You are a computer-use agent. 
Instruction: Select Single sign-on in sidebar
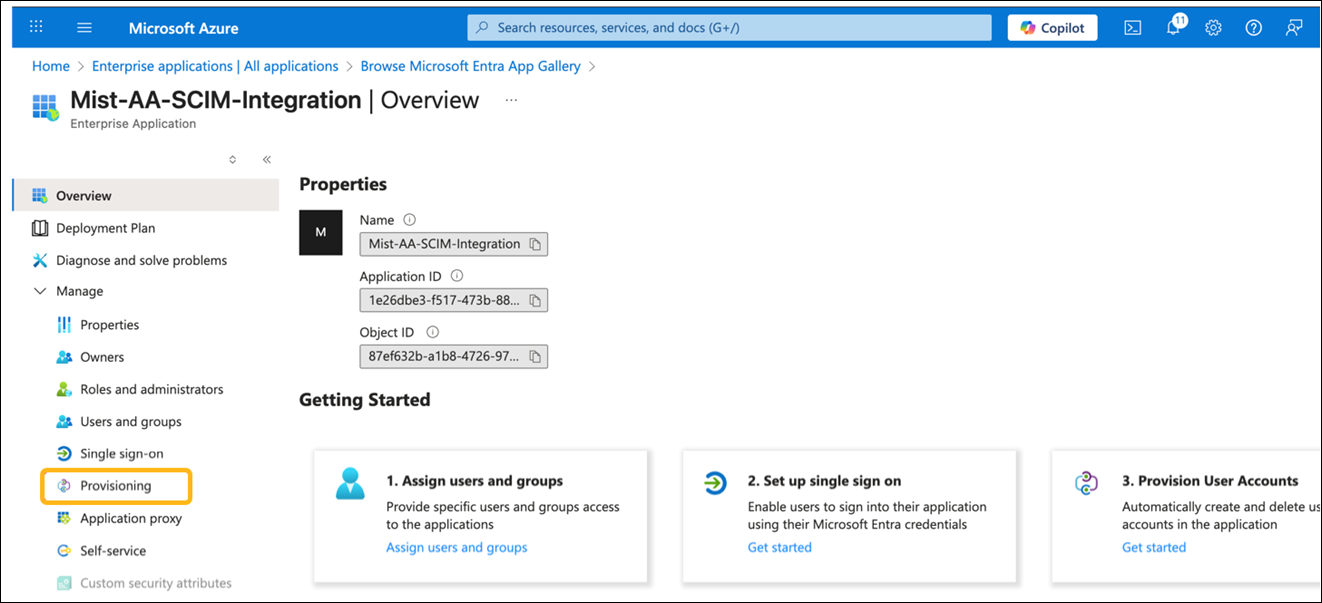tap(121, 453)
